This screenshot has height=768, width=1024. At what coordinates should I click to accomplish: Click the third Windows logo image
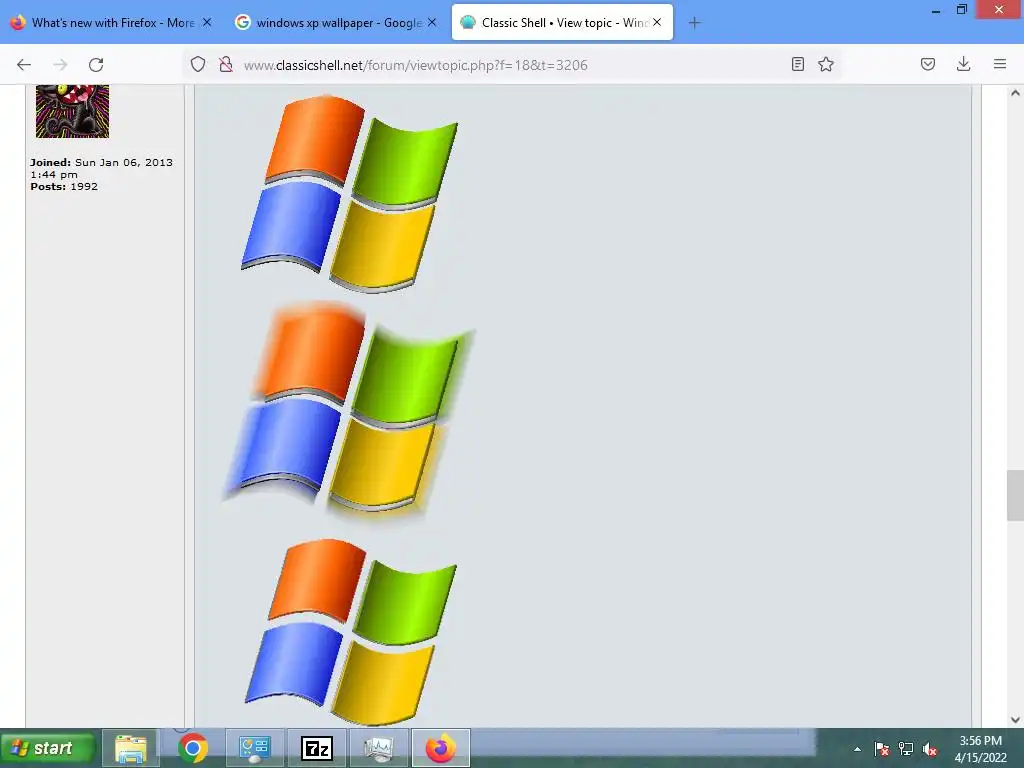351,632
